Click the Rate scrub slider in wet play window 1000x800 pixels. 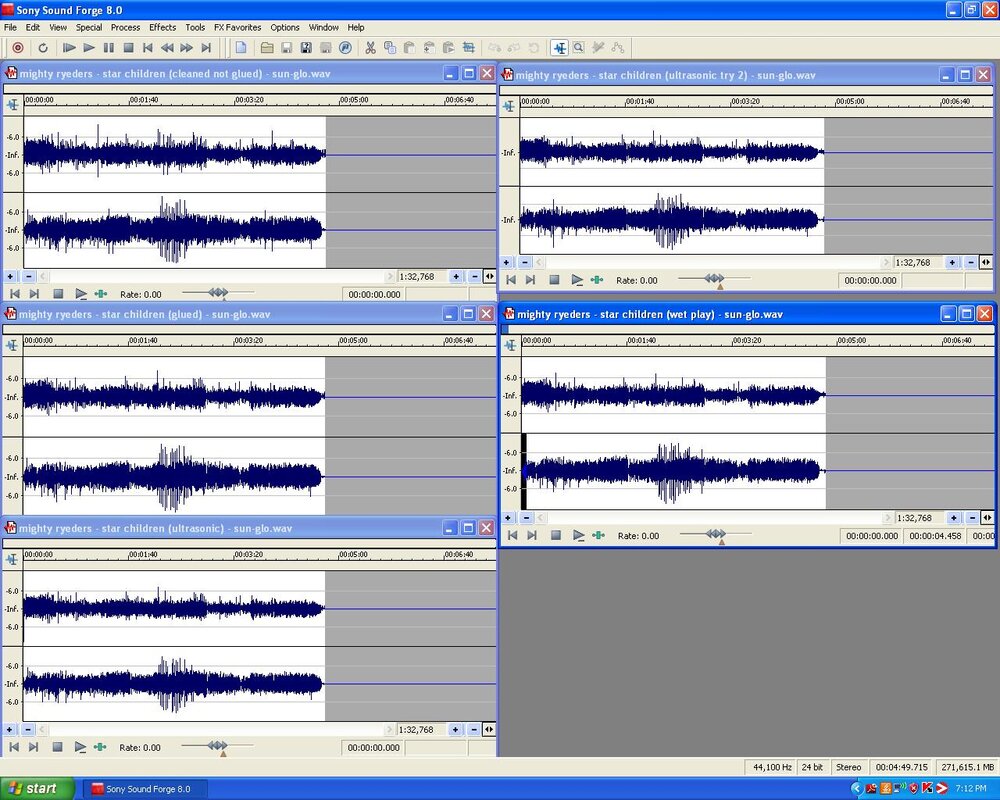716,534
